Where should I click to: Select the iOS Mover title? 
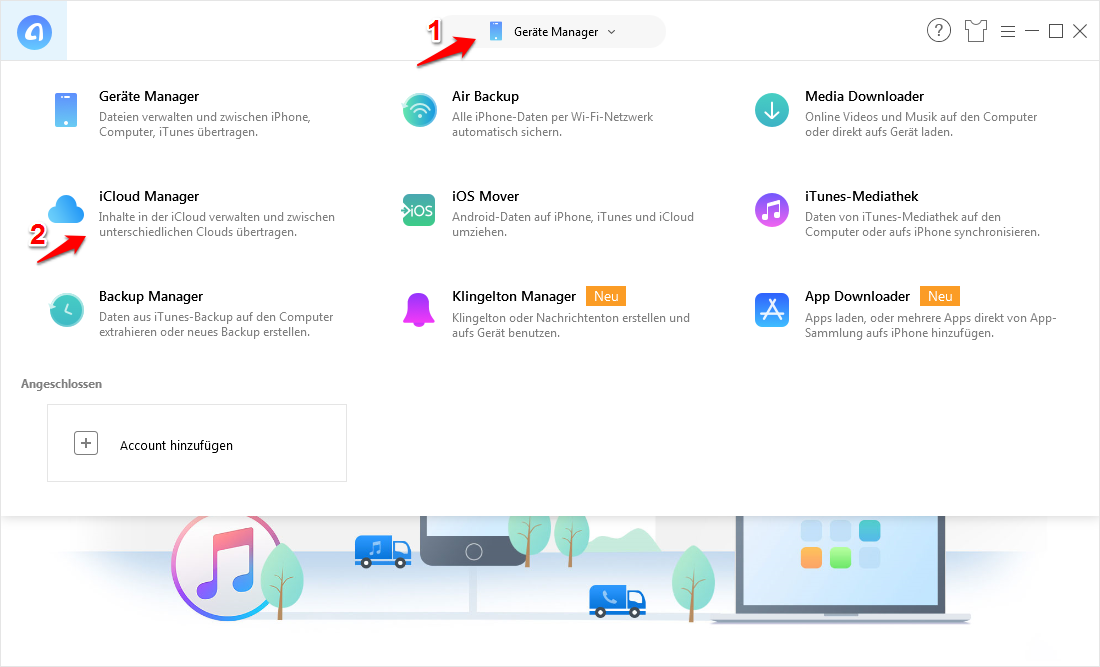tap(485, 196)
